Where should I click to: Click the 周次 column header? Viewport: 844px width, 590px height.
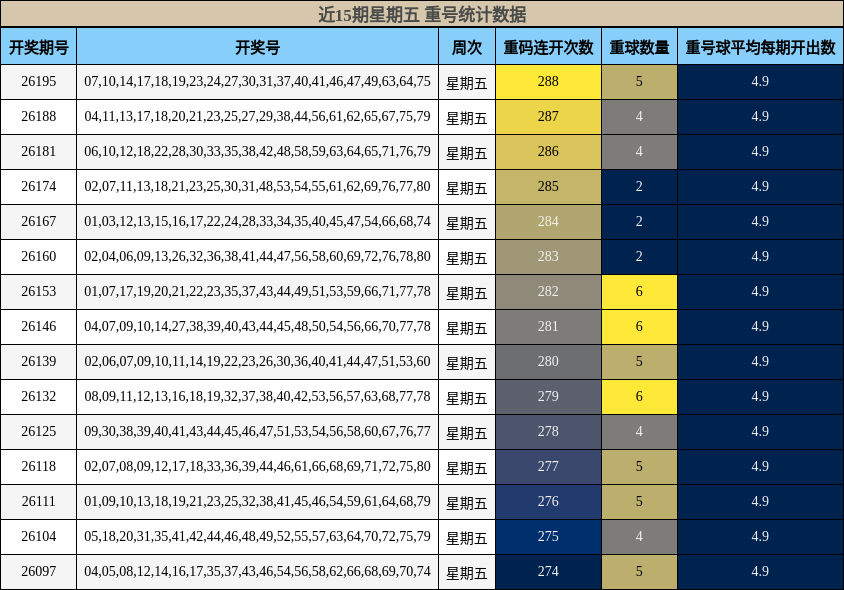[x=467, y=47]
